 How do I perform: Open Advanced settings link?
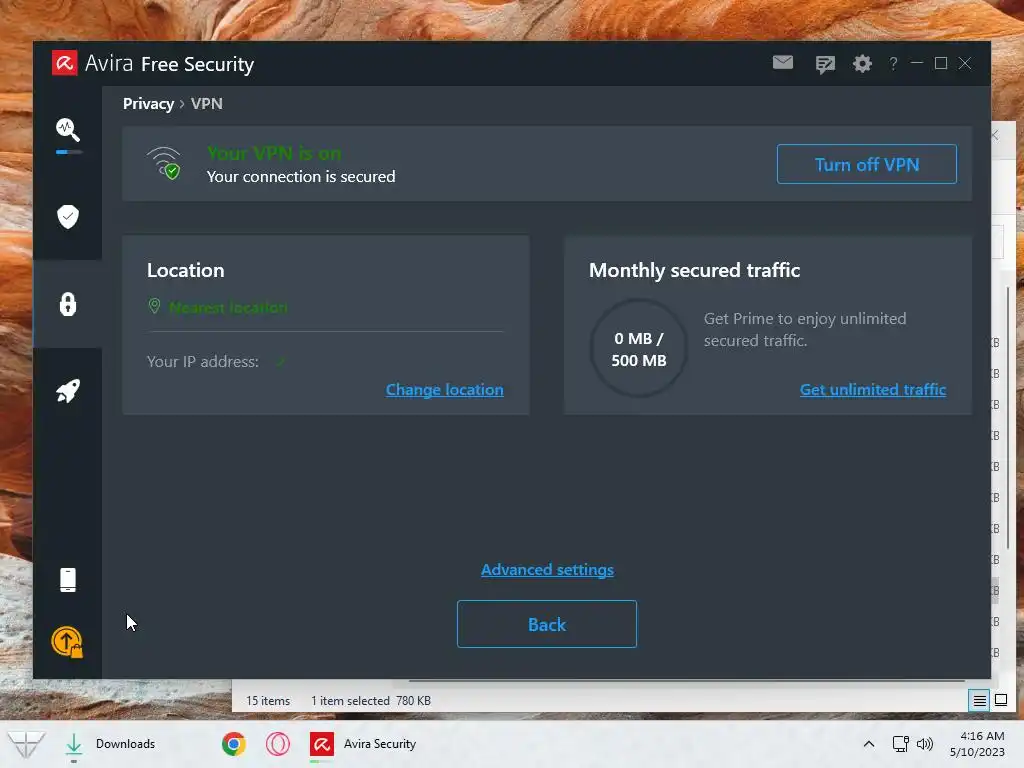pos(547,570)
